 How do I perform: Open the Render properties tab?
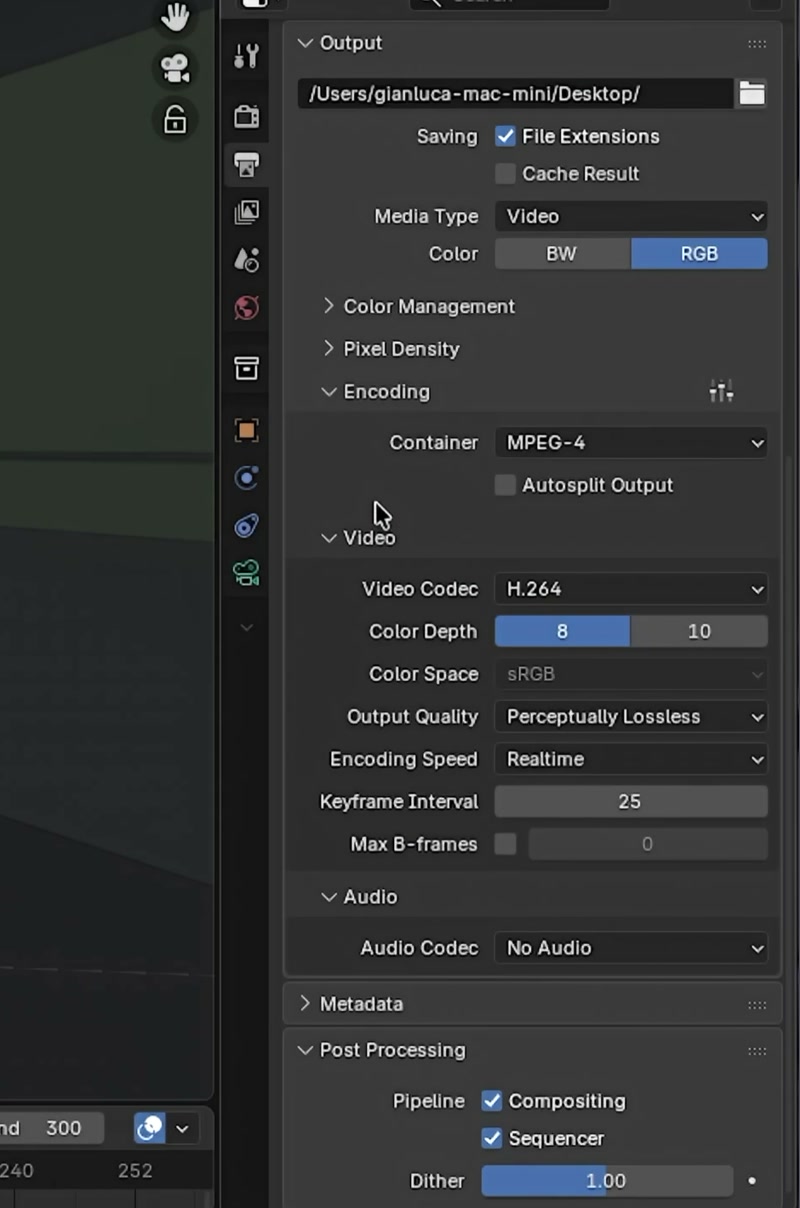pos(246,115)
